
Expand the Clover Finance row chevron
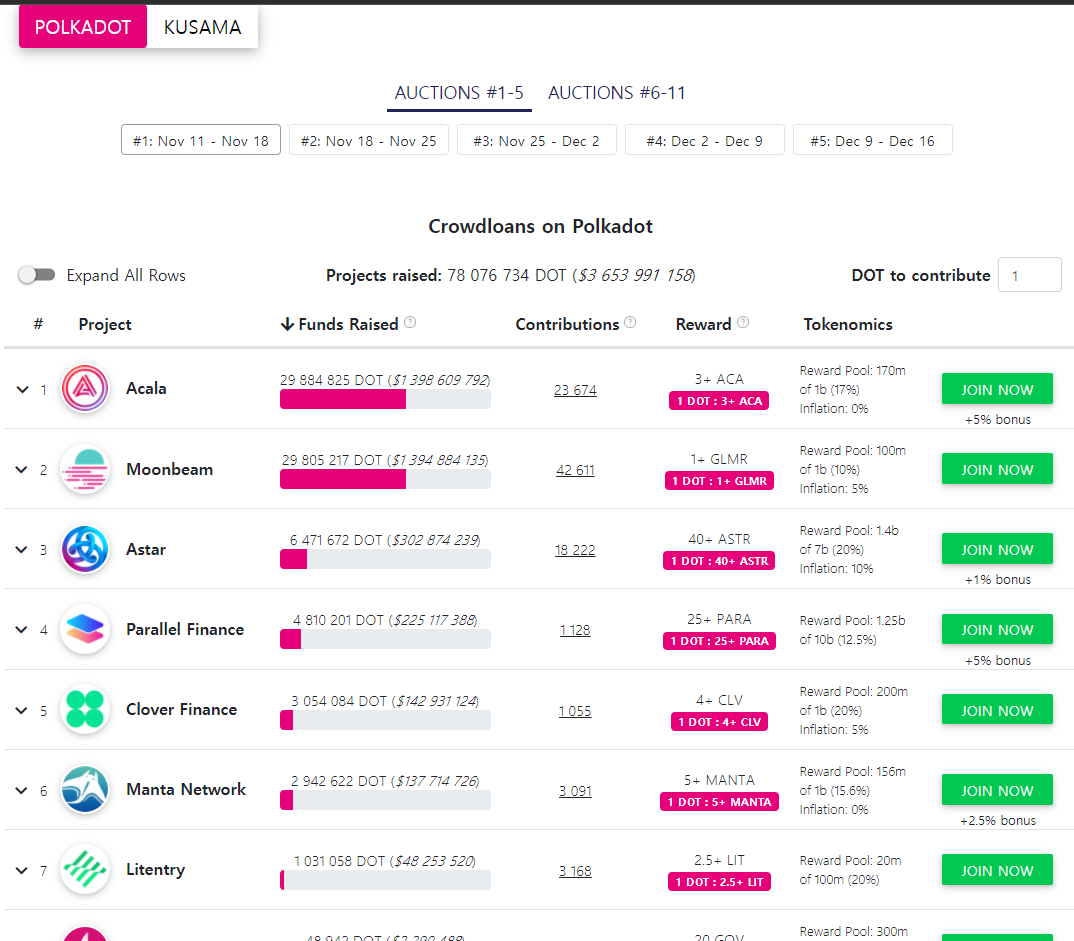click(x=23, y=711)
